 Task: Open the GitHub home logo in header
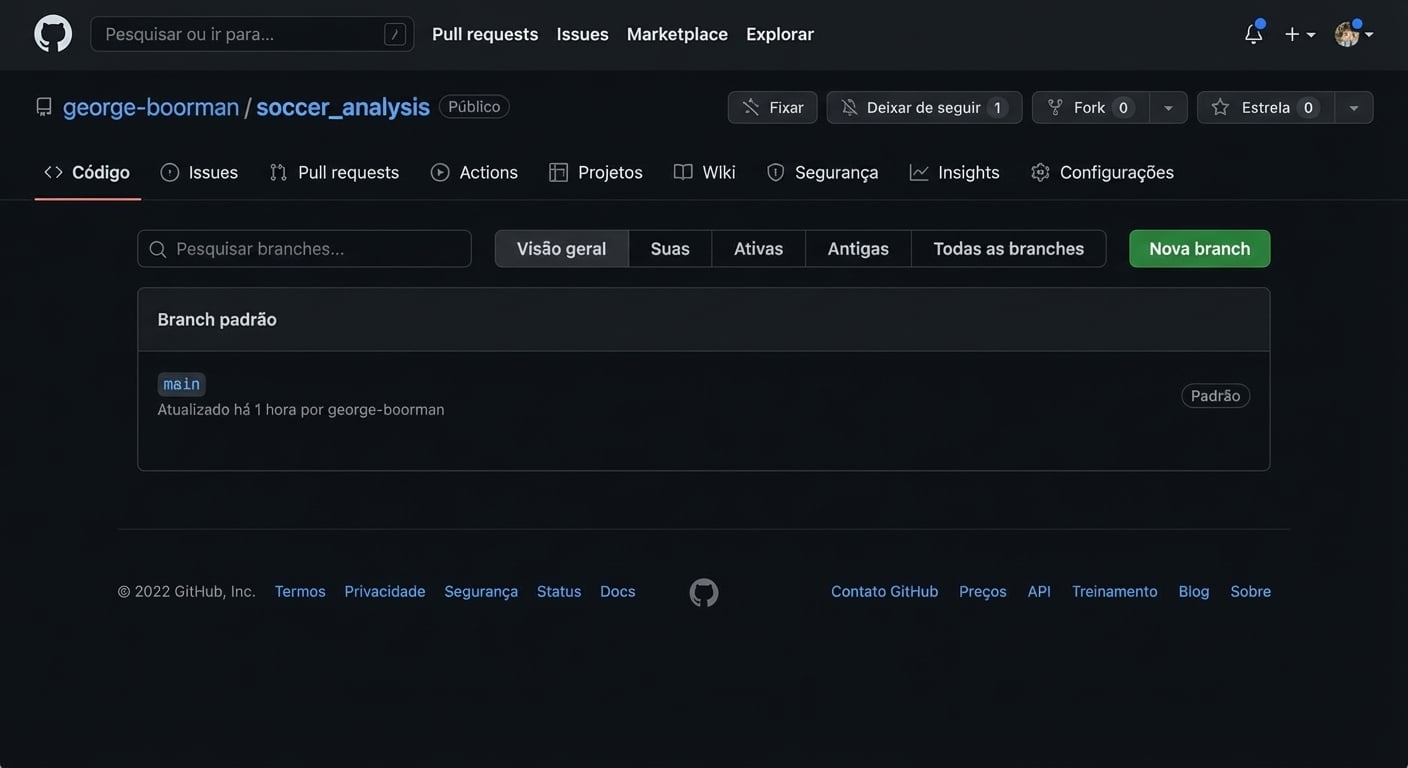point(53,34)
